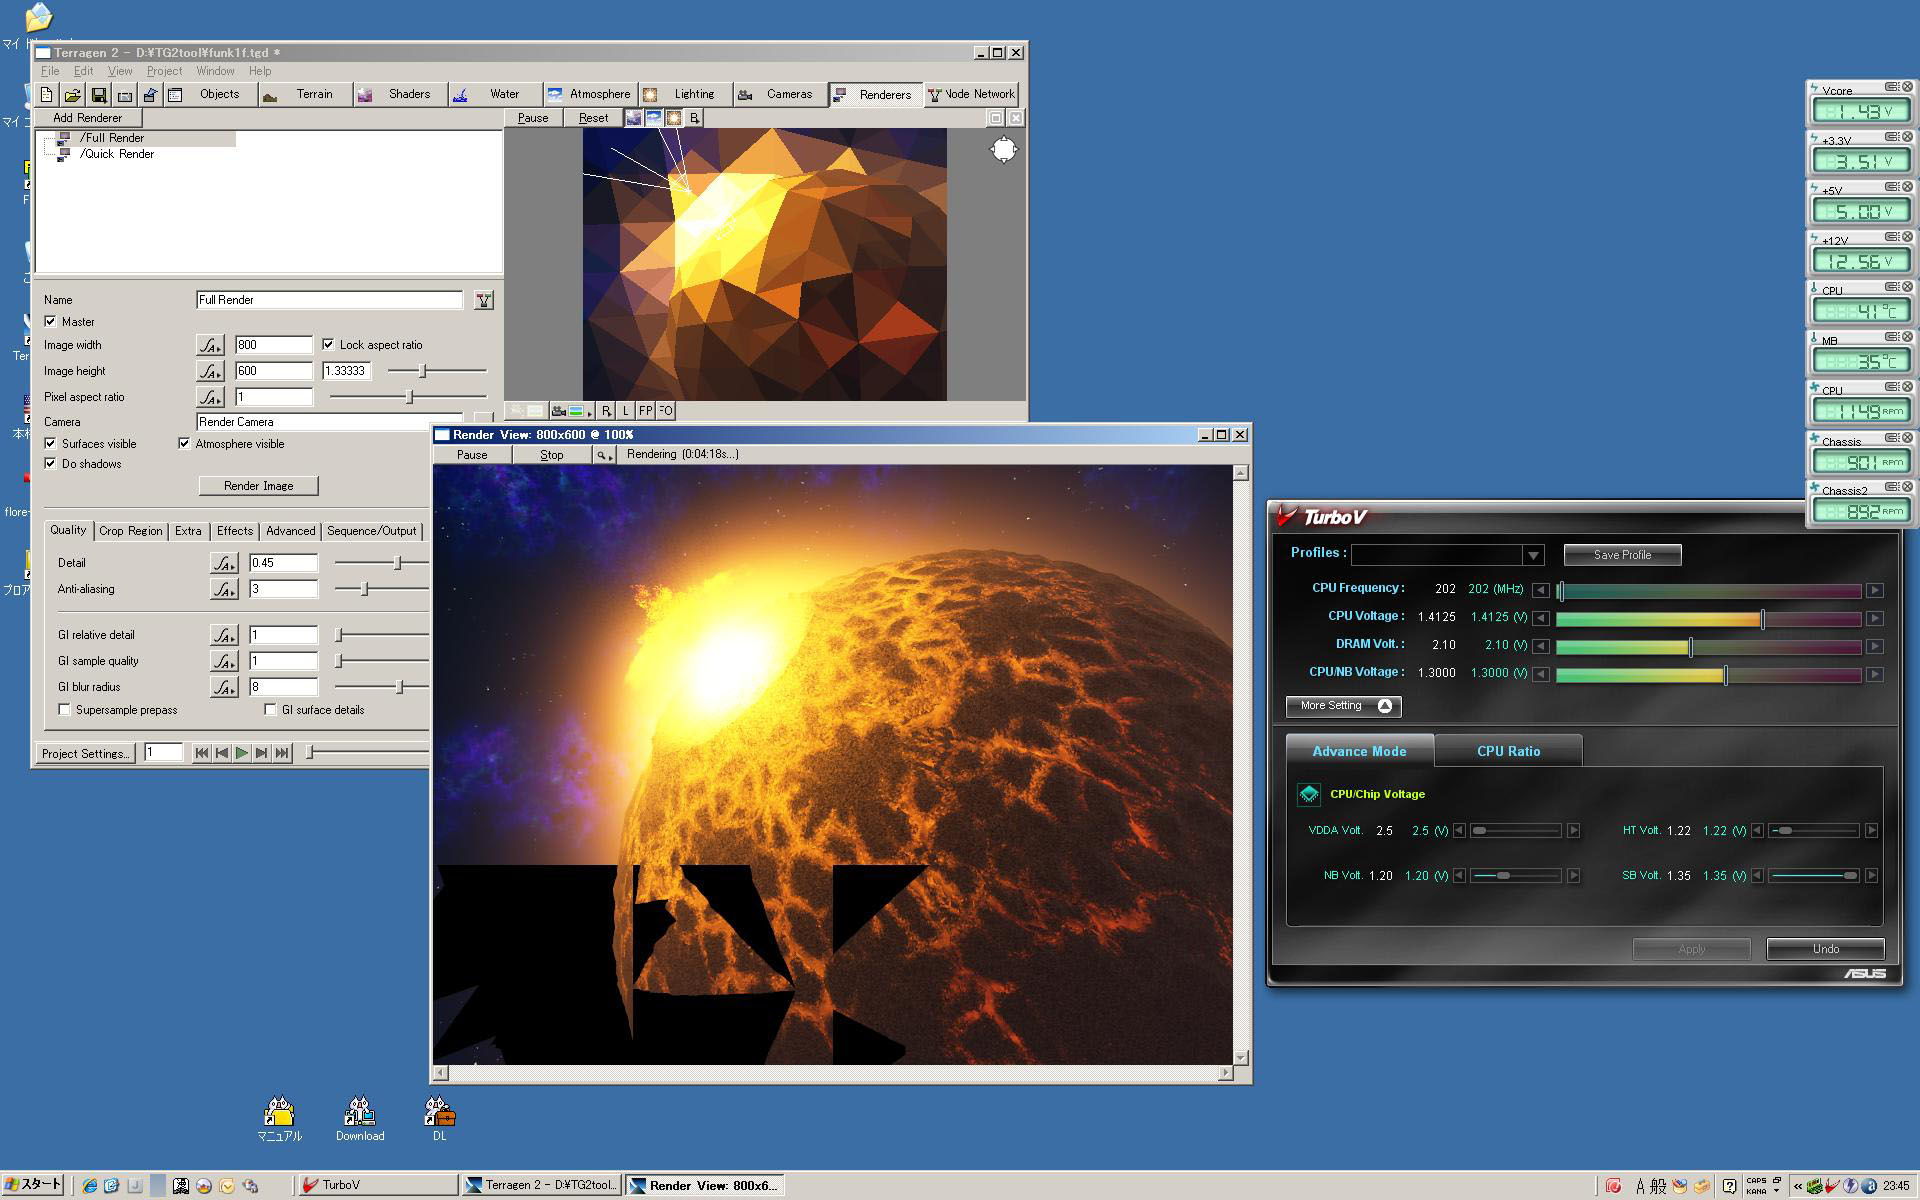Toggle the Master checkbox
Viewport: 1920px width, 1200px height.
[51, 322]
